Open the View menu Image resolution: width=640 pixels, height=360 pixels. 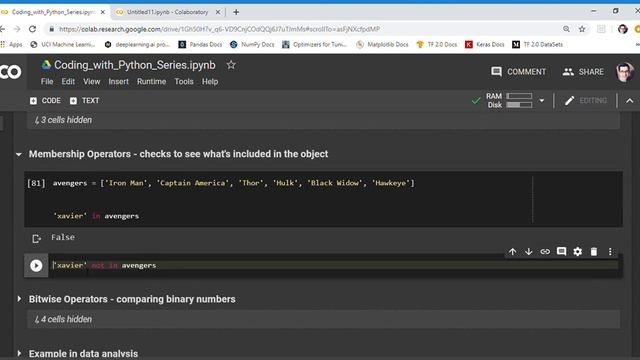point(91,82)
